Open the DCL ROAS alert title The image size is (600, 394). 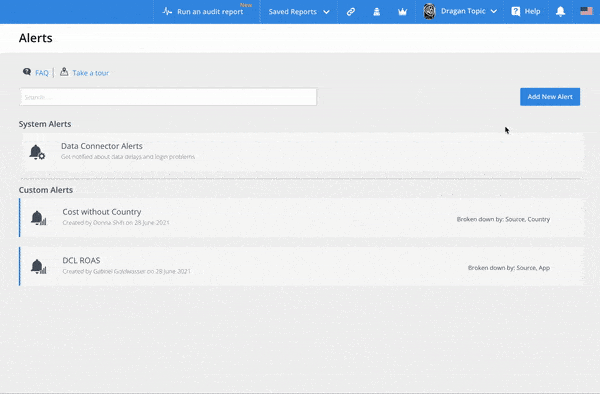pyautogui.click(x=81, y=260)
